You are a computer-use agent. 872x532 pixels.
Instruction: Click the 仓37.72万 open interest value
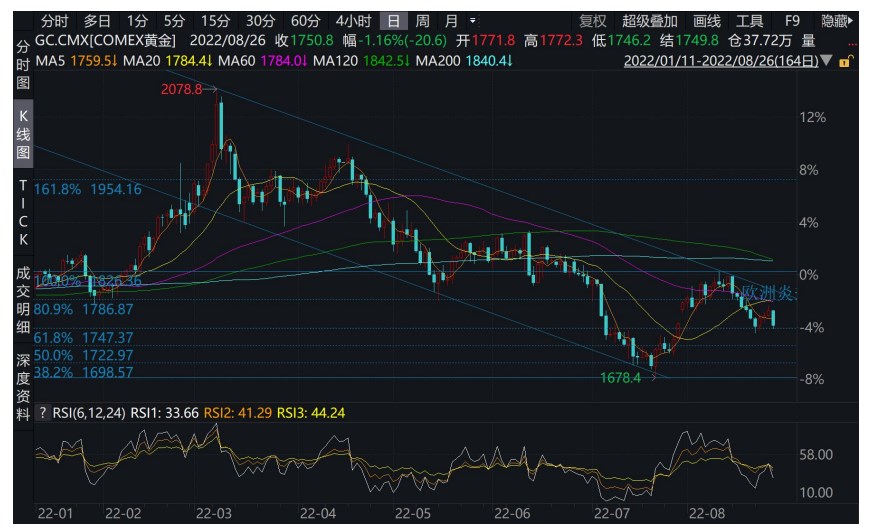(x=760, y=41)
